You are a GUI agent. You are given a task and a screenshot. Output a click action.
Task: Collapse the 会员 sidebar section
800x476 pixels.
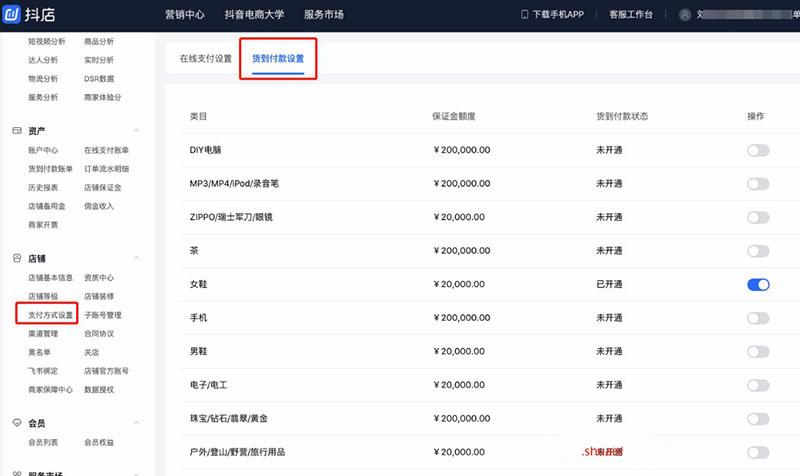[136, 423]
